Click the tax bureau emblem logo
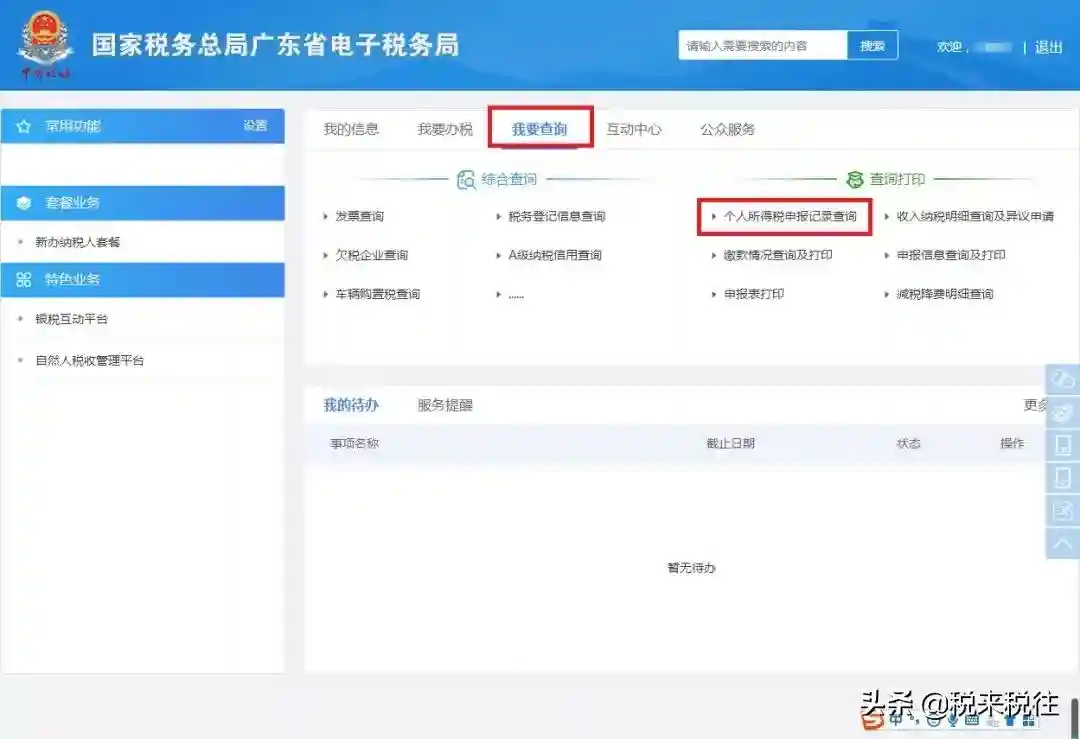 tap(45, 45)
